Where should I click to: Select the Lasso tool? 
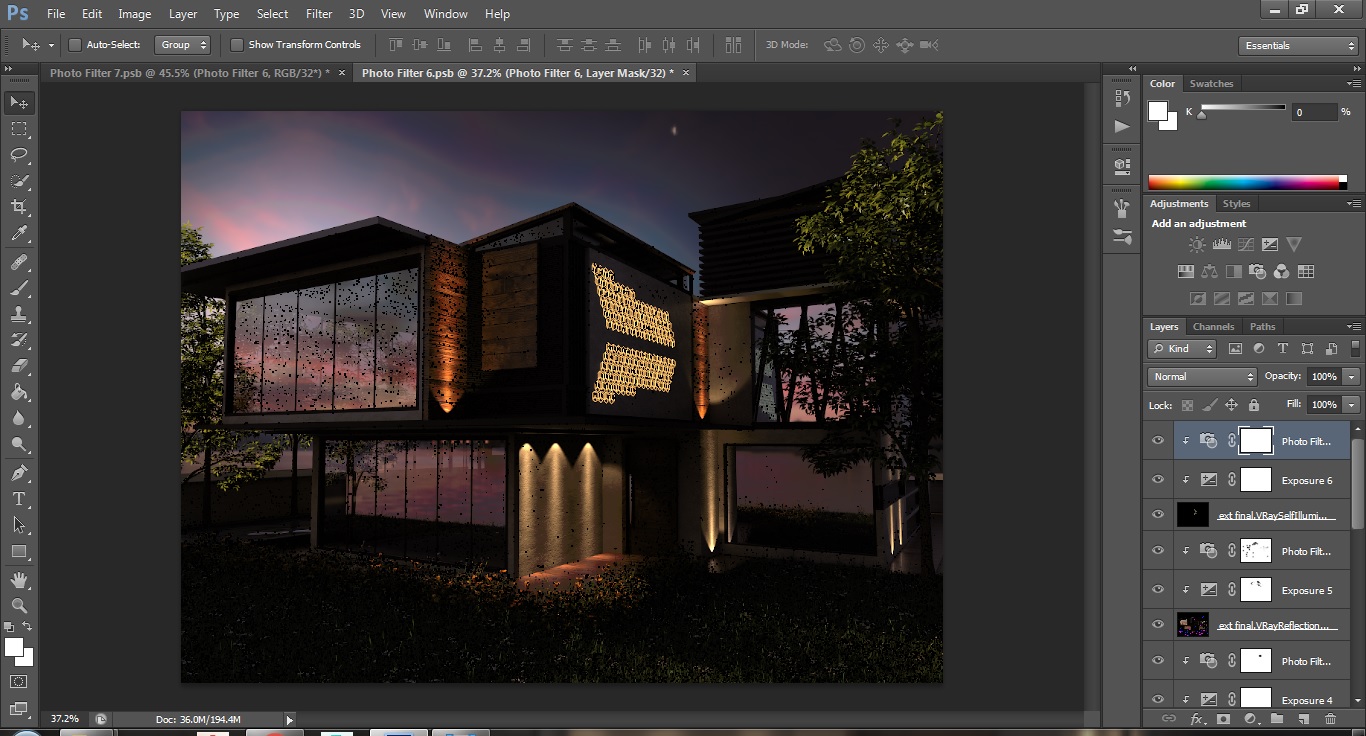point(19,154)
